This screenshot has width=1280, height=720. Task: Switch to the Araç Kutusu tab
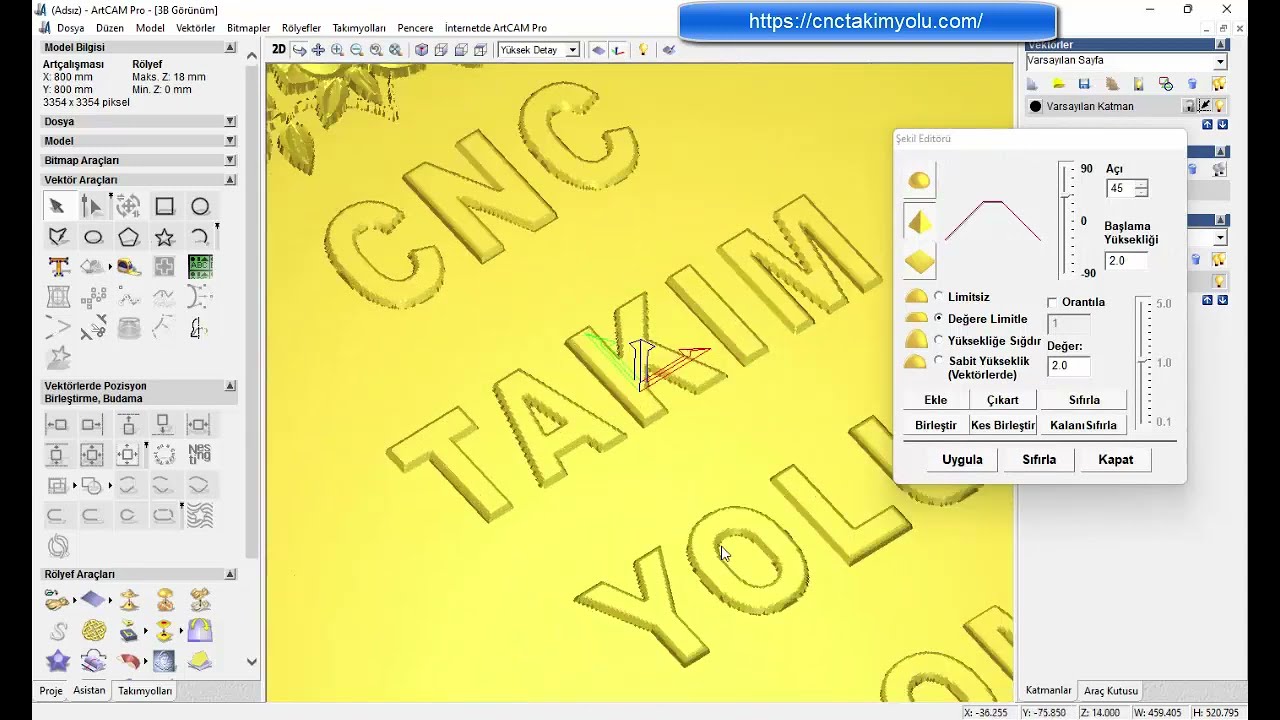pyautogui.click(x=1111, y=690)
